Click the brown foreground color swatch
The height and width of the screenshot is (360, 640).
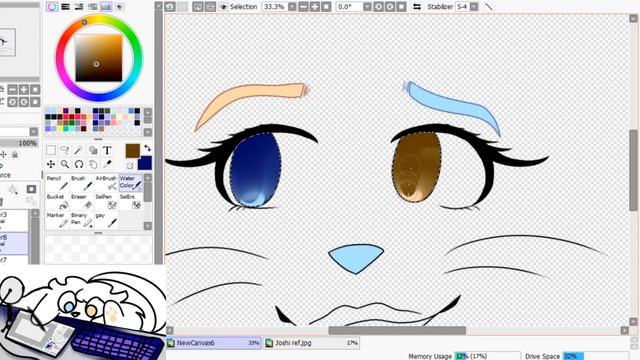point(133,151)
